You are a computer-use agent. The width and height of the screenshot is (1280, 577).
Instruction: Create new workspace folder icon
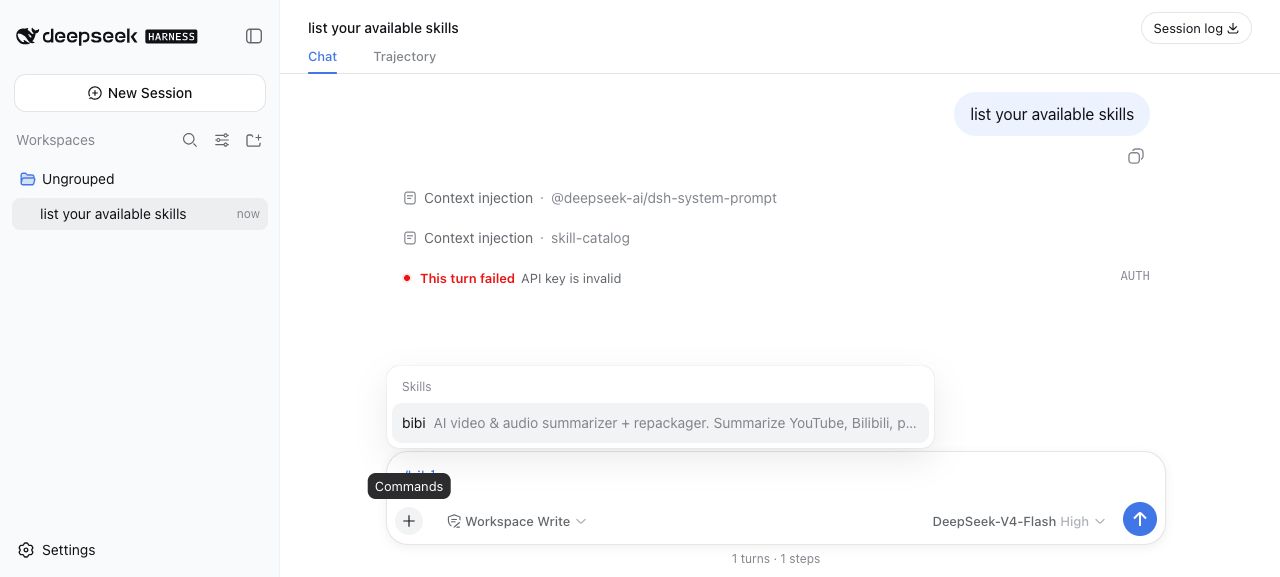[x=254, y=140]
